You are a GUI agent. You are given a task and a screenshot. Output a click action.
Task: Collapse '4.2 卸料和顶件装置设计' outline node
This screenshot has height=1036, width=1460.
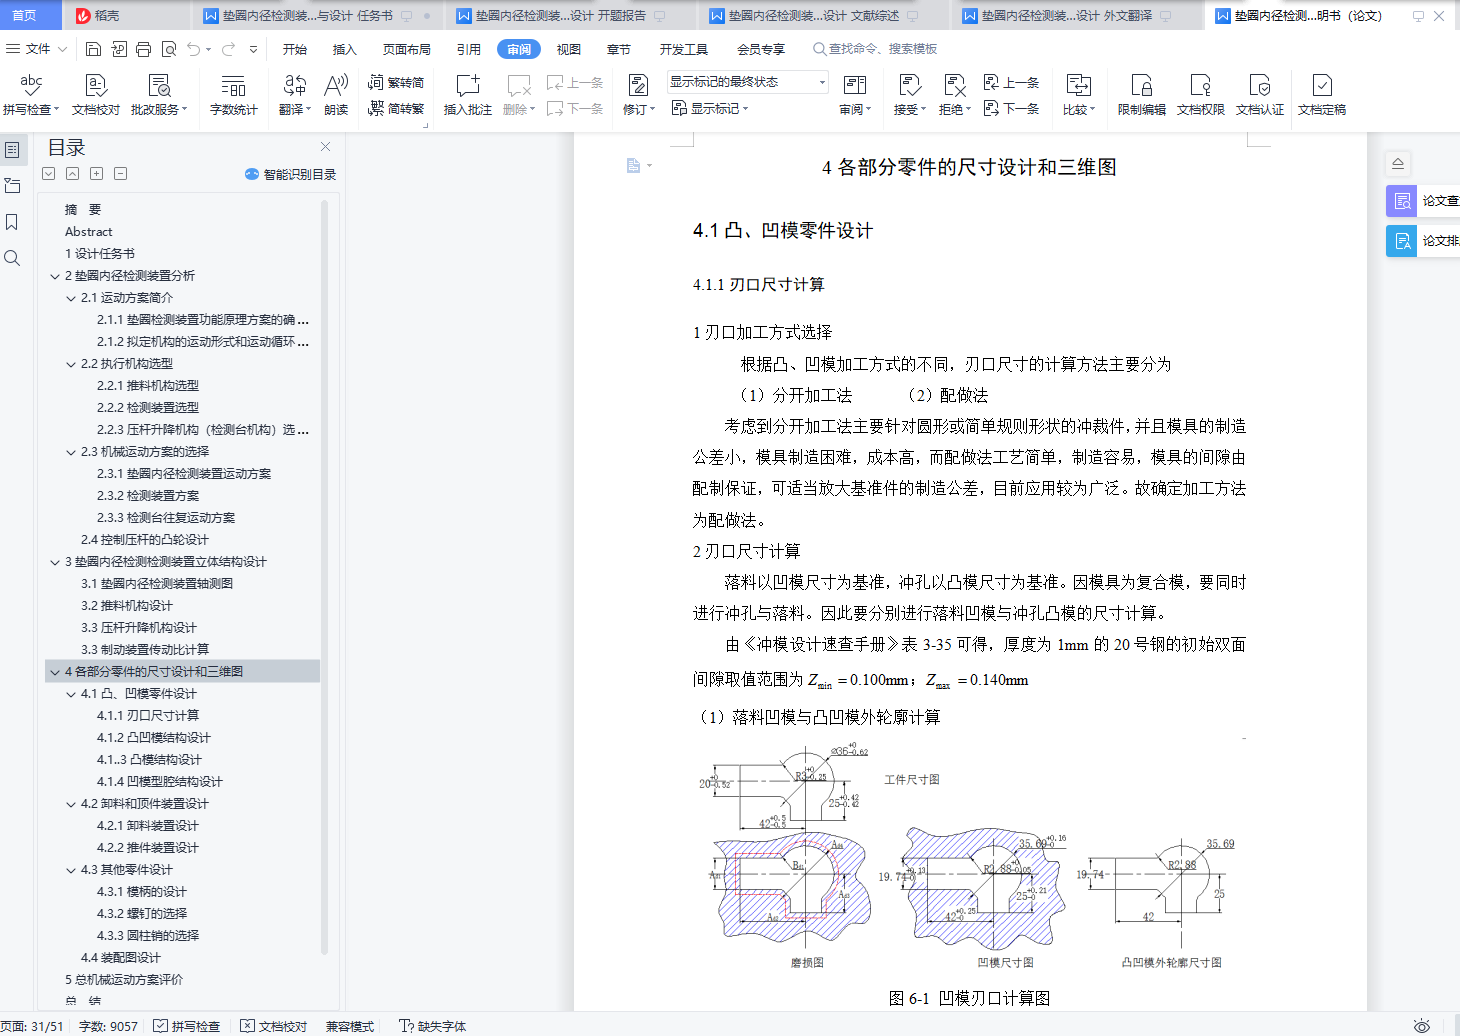click(71, 804)
